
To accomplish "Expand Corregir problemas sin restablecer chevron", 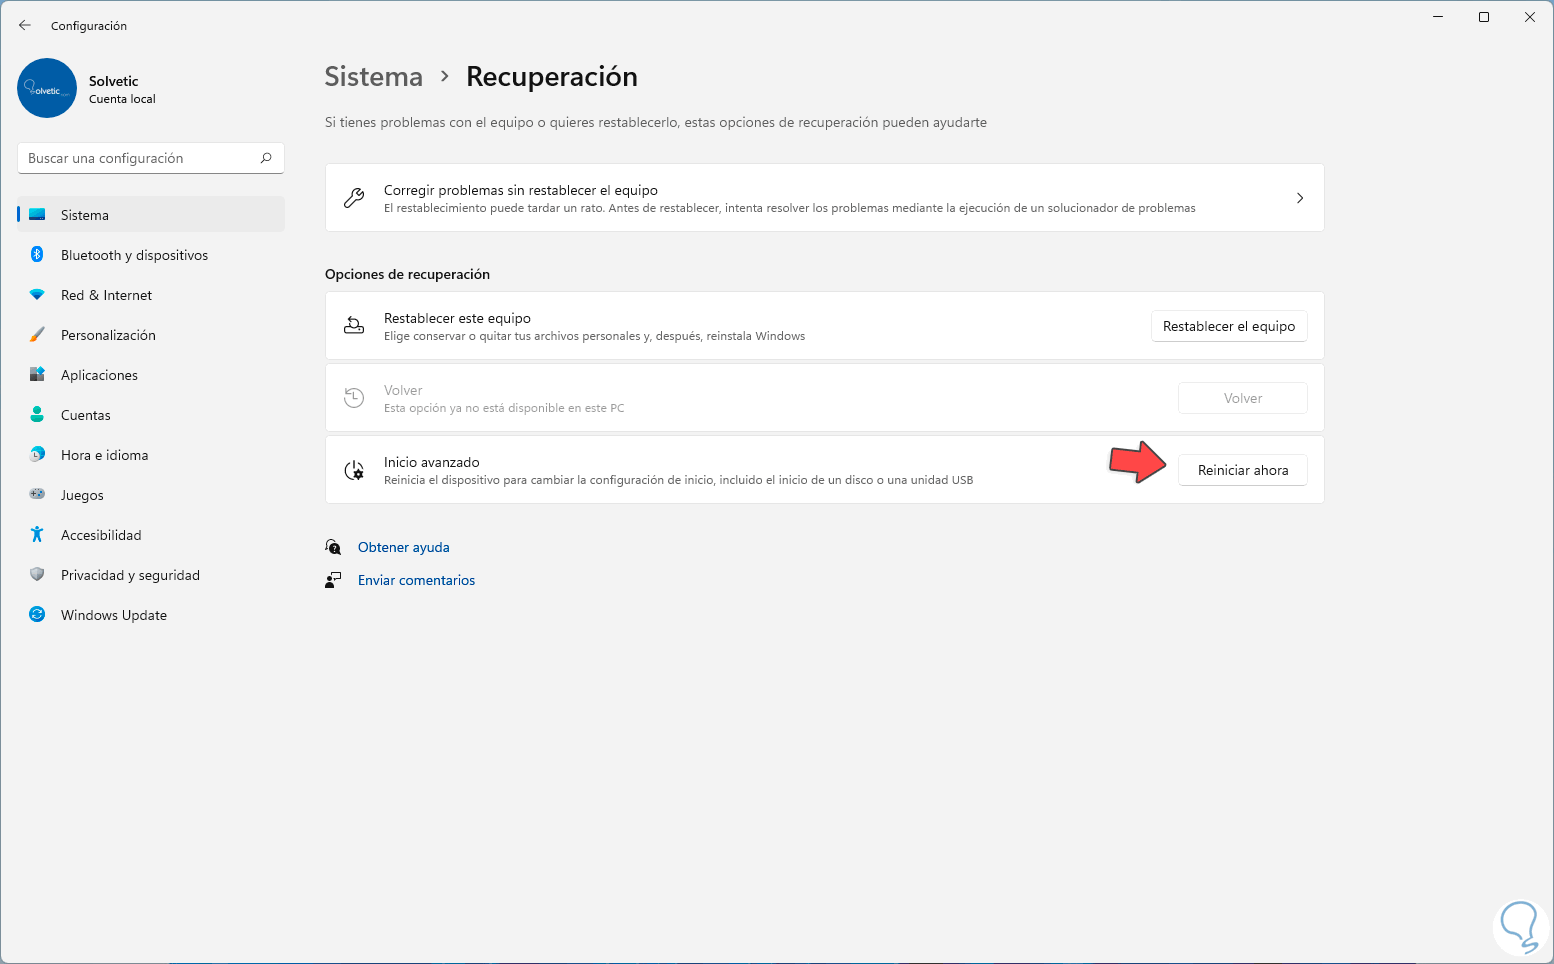I will 1299,198.
